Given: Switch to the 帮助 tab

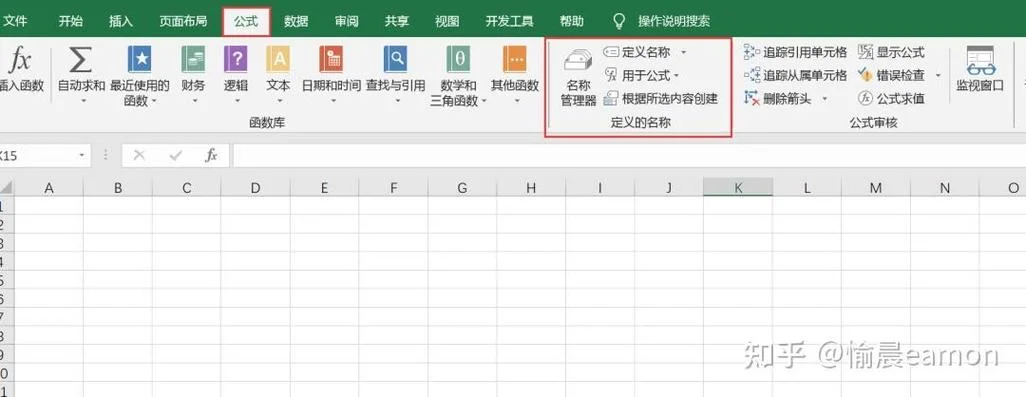Looking at the screenshot, I should [572, 21].
